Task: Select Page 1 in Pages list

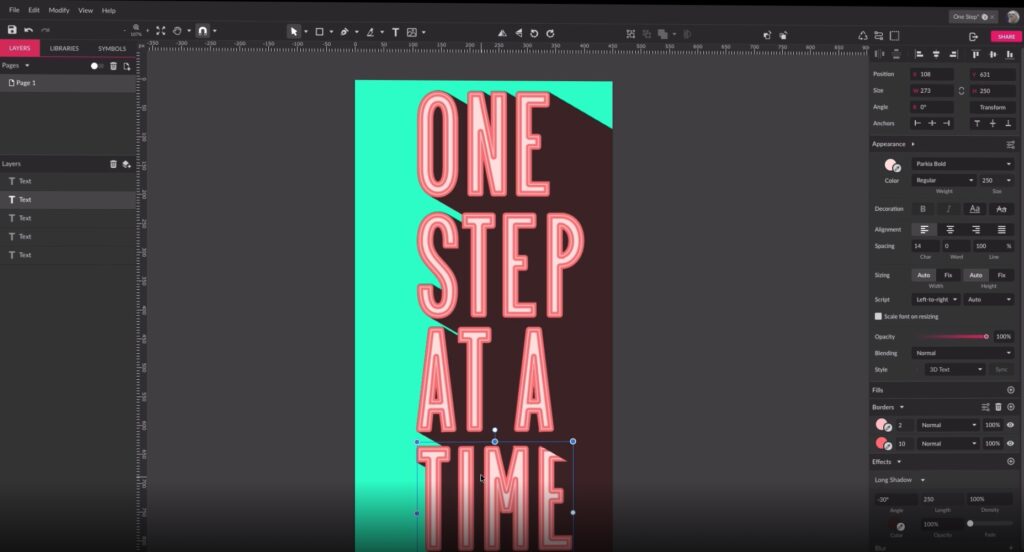Action: tap(68, 83)
